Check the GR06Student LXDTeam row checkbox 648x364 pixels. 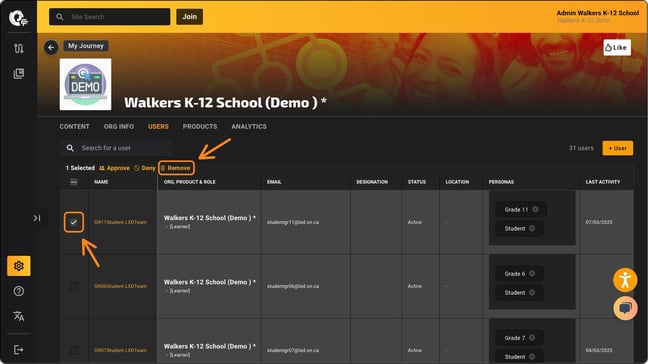click(74, 286)
